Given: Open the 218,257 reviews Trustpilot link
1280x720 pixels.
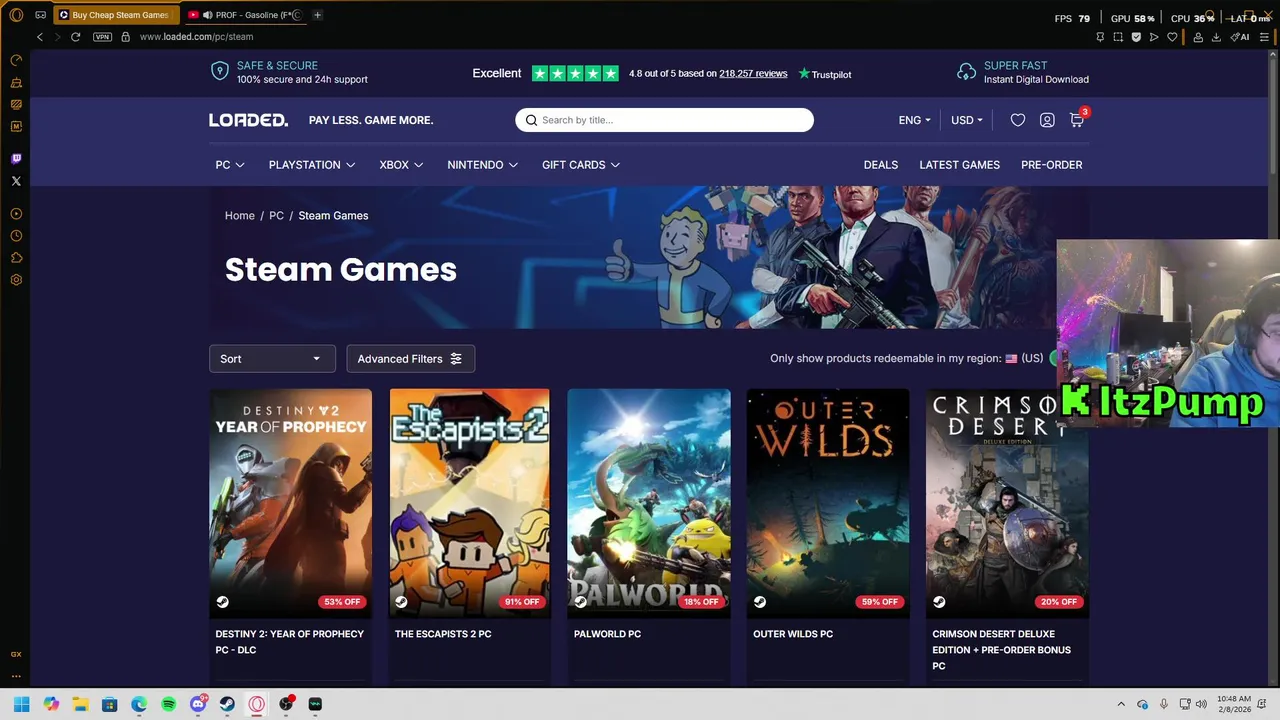Looking at the screenshot, I should click(753, 74).
